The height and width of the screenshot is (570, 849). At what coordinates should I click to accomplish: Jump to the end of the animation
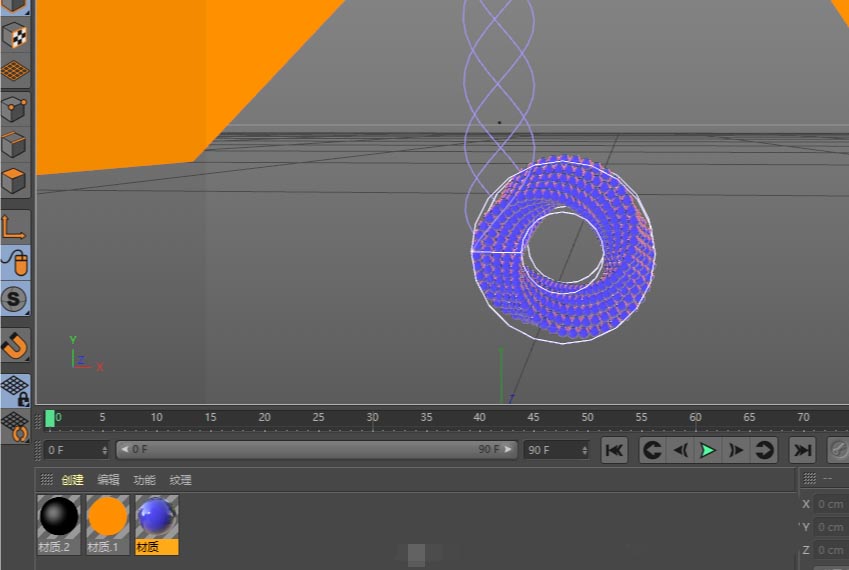click(802, 450)
